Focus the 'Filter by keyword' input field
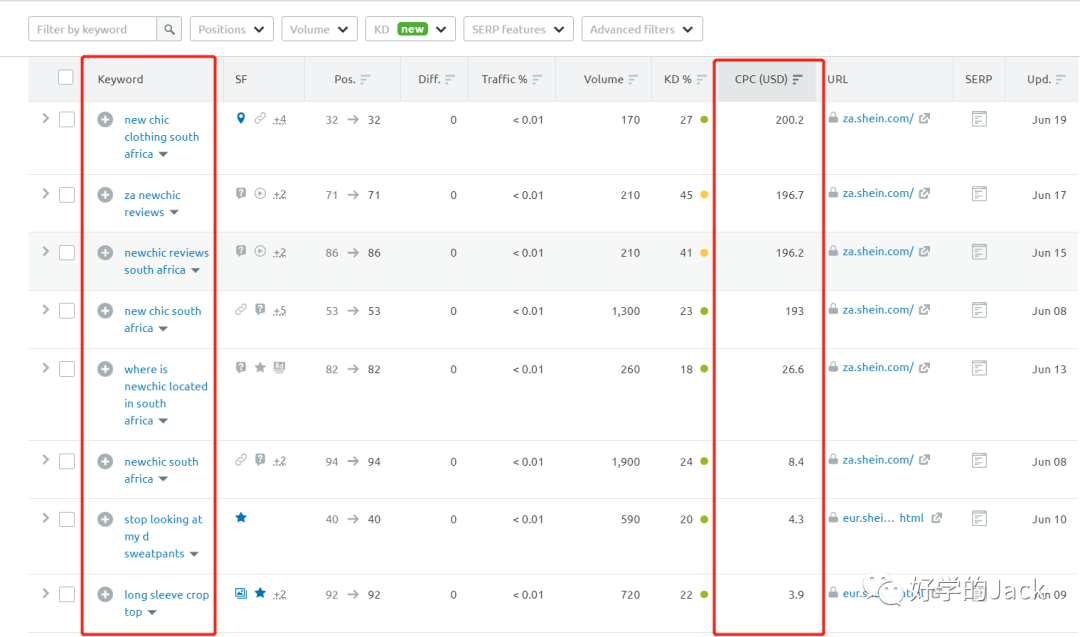Screen dimensions: 1080x637 (x=92, y=29)
